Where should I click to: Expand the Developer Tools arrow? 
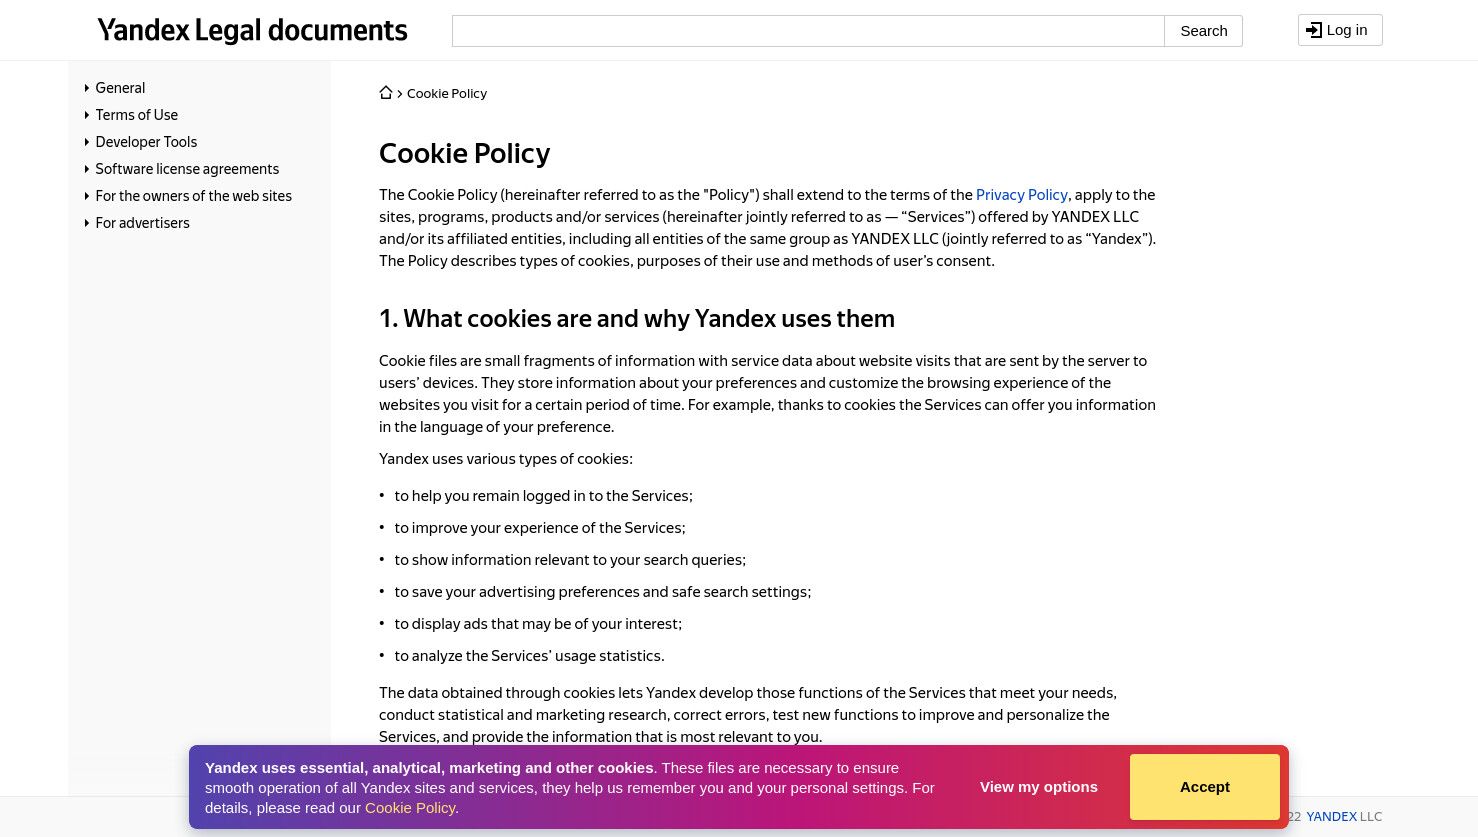(87, 142)
